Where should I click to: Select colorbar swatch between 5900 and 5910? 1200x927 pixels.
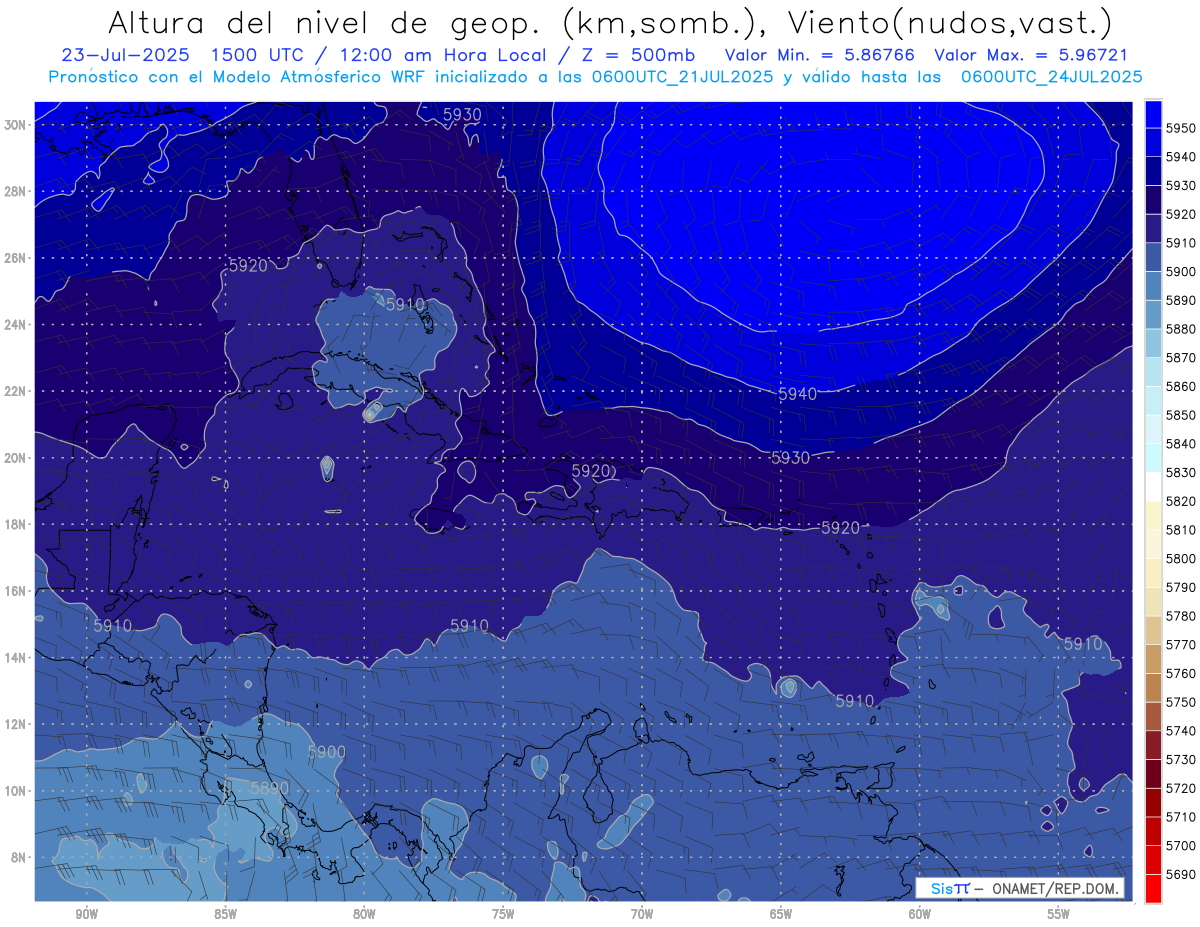click(x=1153, y=257)
